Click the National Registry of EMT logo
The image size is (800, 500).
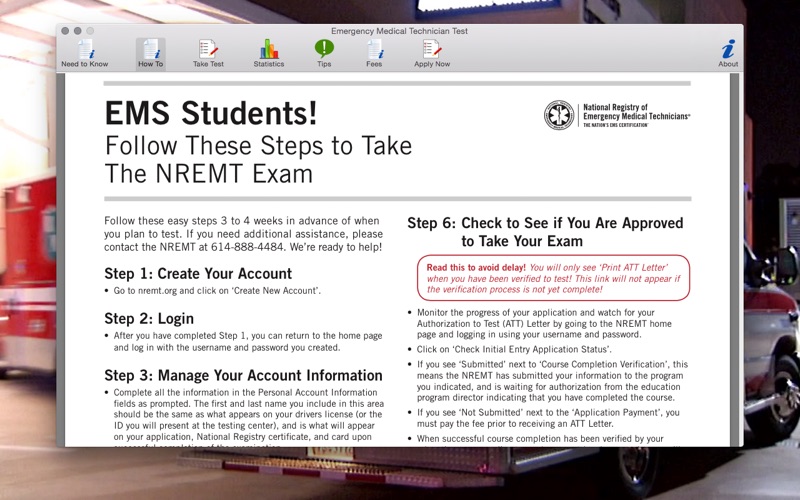pos(617,115)
